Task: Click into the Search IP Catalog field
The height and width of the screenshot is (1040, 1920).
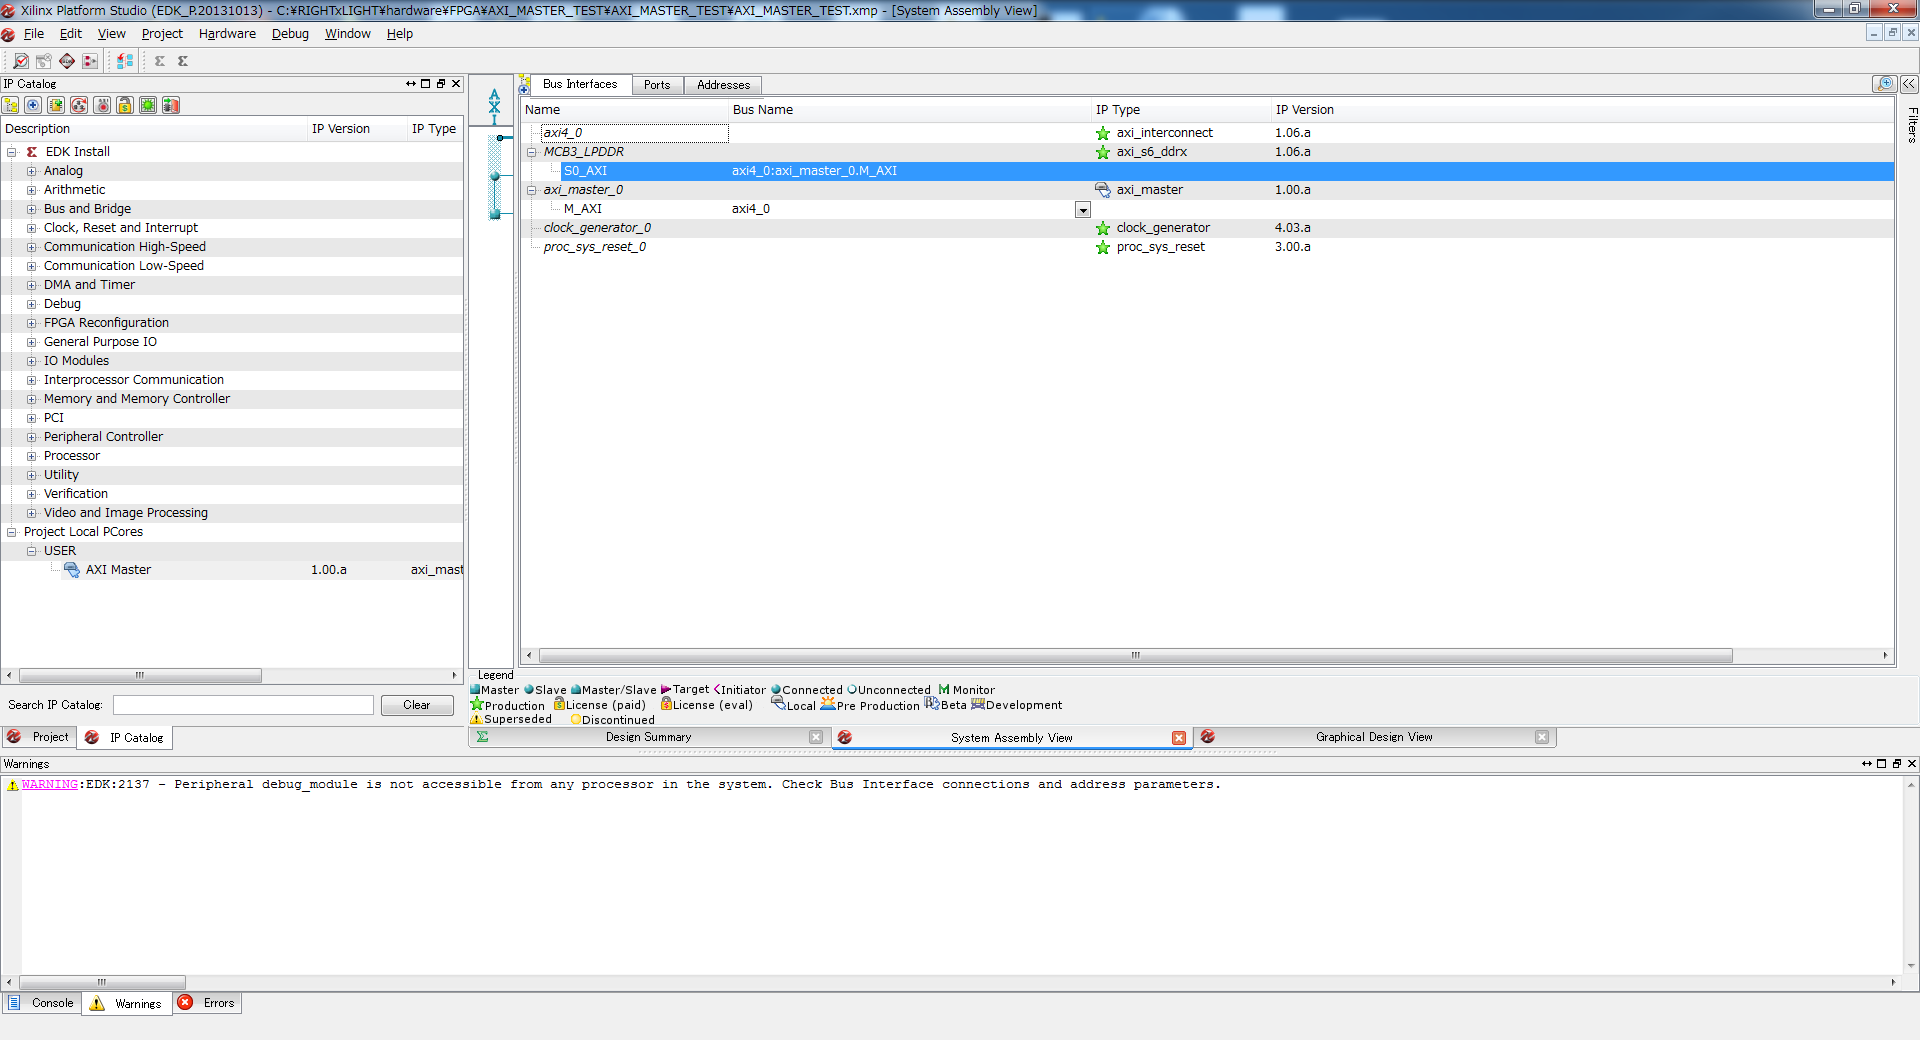Action: [243, 706]
